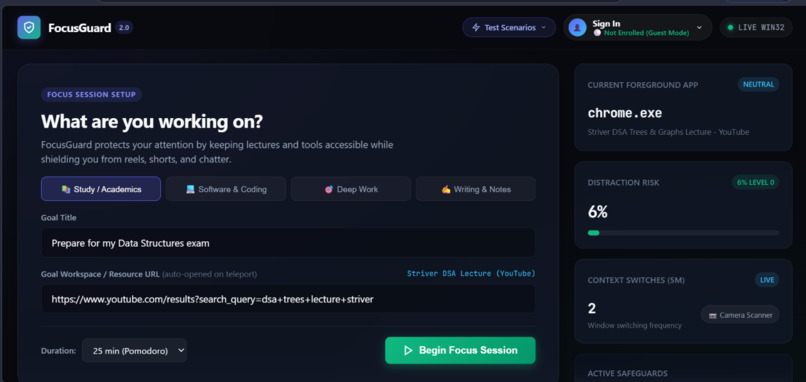Viewport: 806px width, 382px height.
Task: Click the 2.0 version badge
Action: pyautogui.click(x=124, y=28)
